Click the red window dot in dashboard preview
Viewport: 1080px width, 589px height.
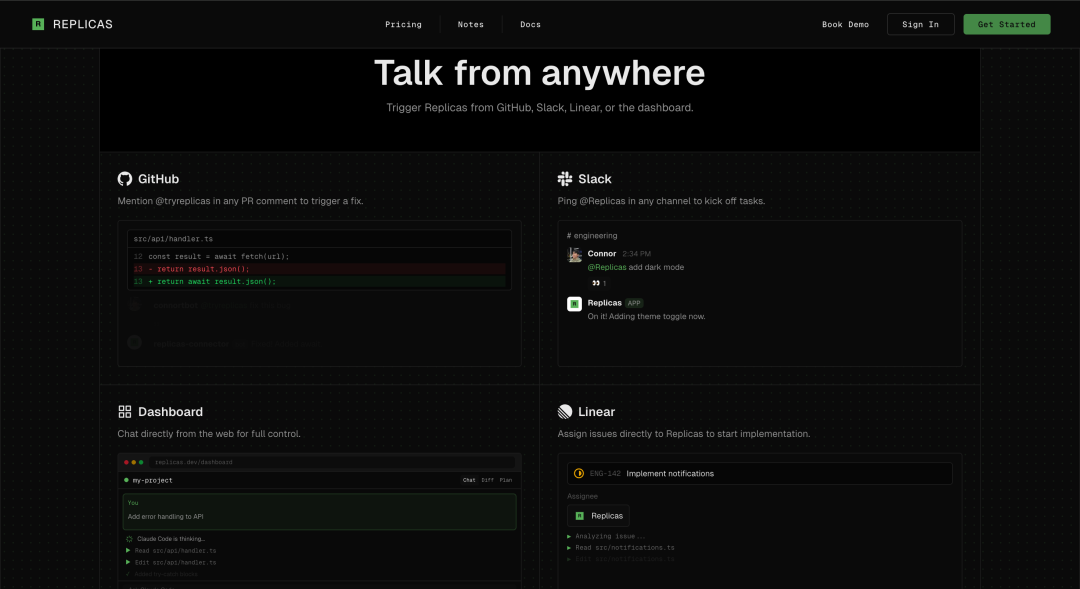pyautogui.click(x=126, y=462)
